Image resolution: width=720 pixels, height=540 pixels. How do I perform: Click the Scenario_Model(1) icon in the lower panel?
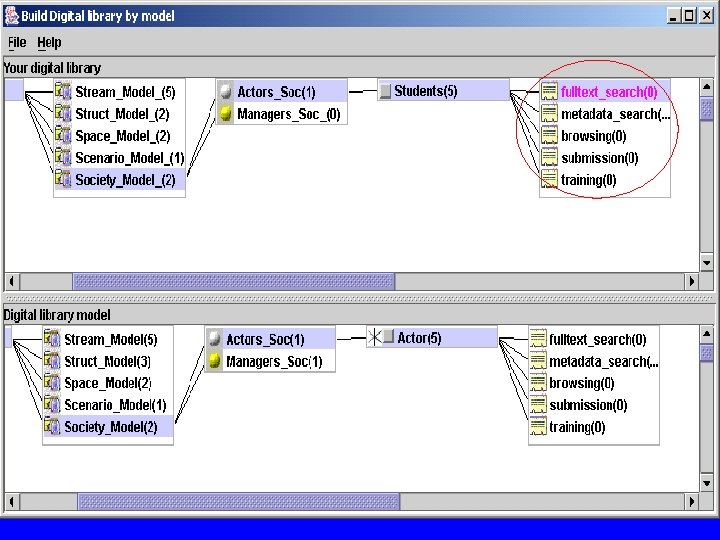coord(52,405)
